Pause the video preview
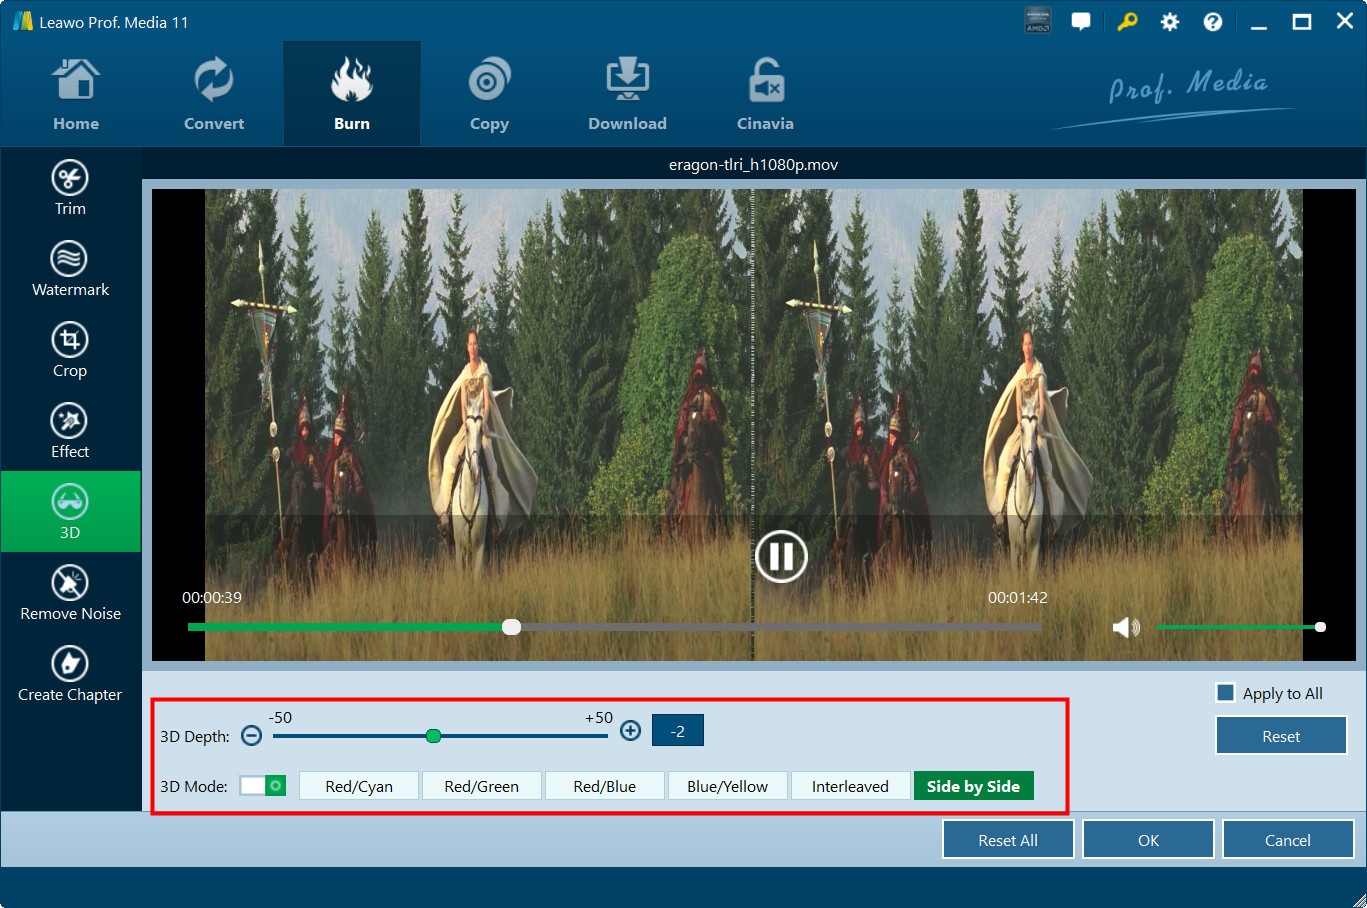The height and width of the screenshot is (908, 1367). coord(781,556)
